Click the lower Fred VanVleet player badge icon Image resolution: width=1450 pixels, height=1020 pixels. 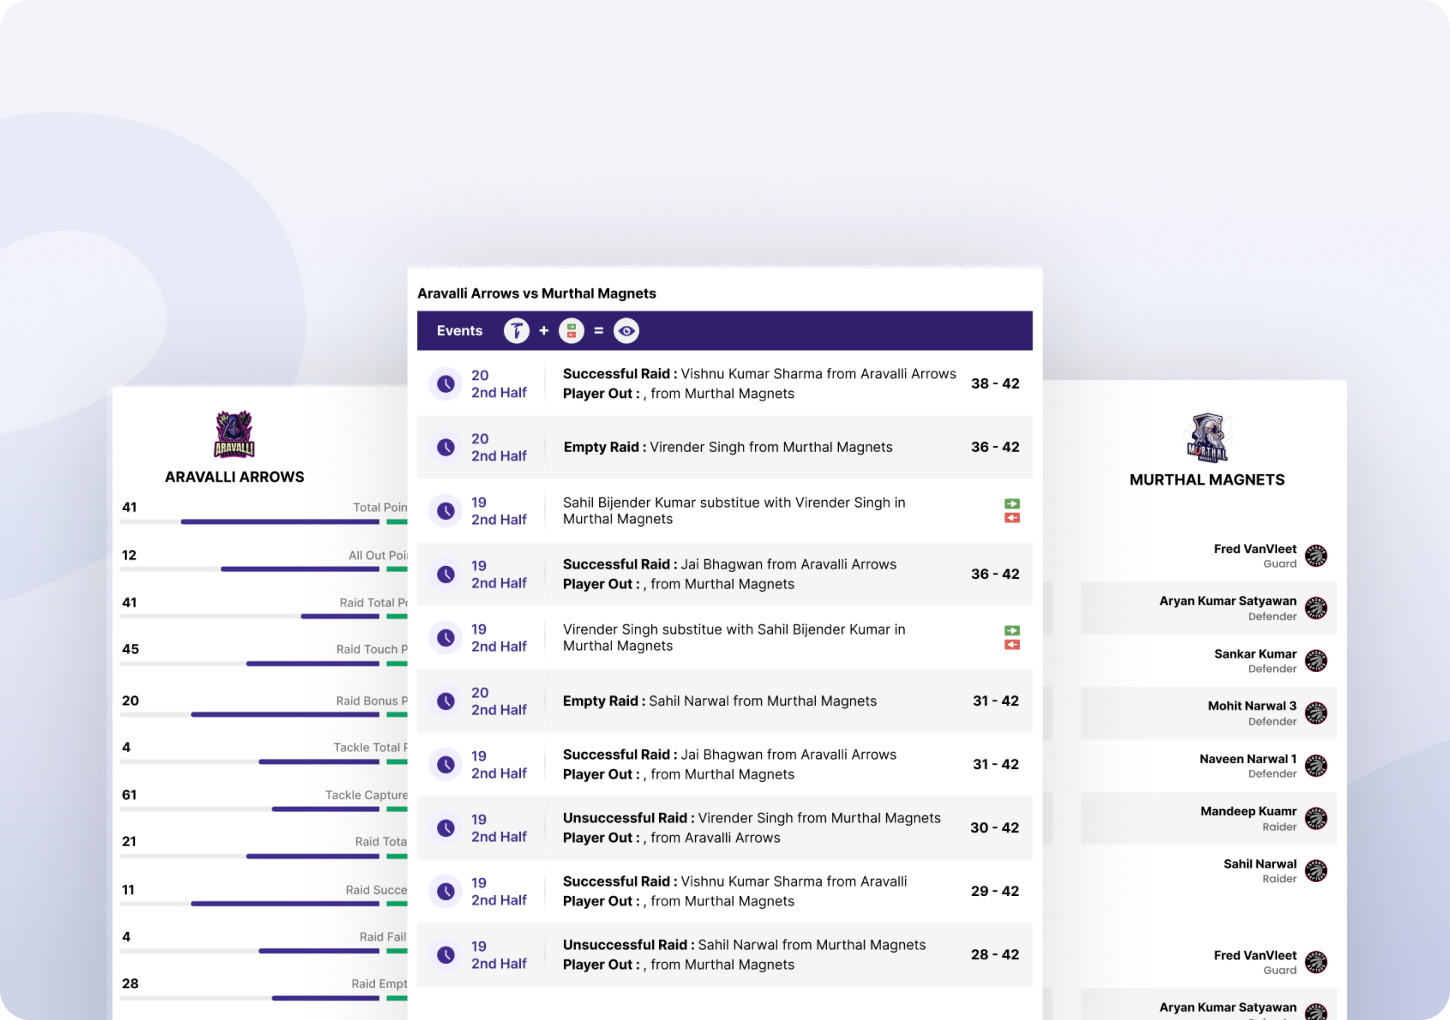[x=1316, y=963]
